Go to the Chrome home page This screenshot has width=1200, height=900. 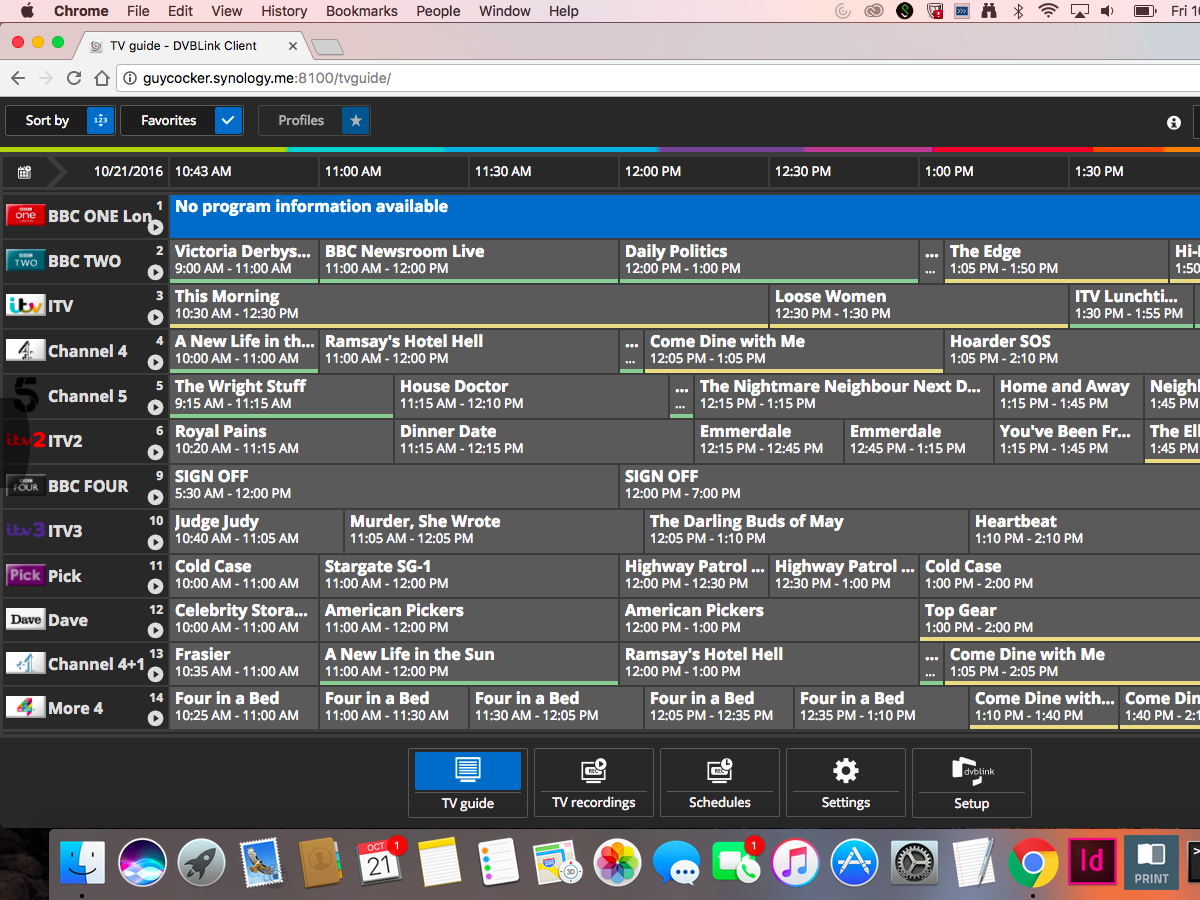(102, 78)
